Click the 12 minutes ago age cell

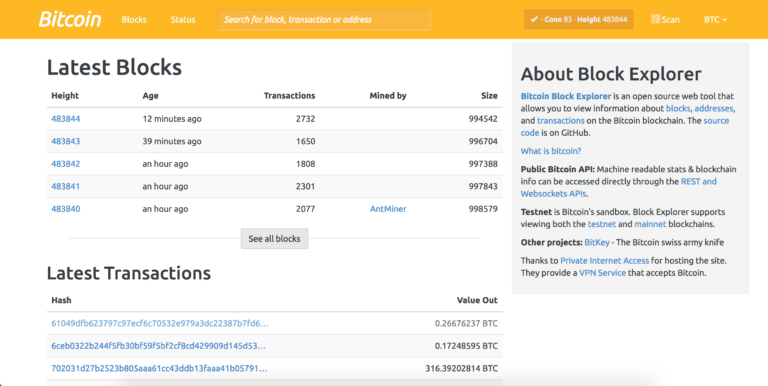click(x=172, y=119)
